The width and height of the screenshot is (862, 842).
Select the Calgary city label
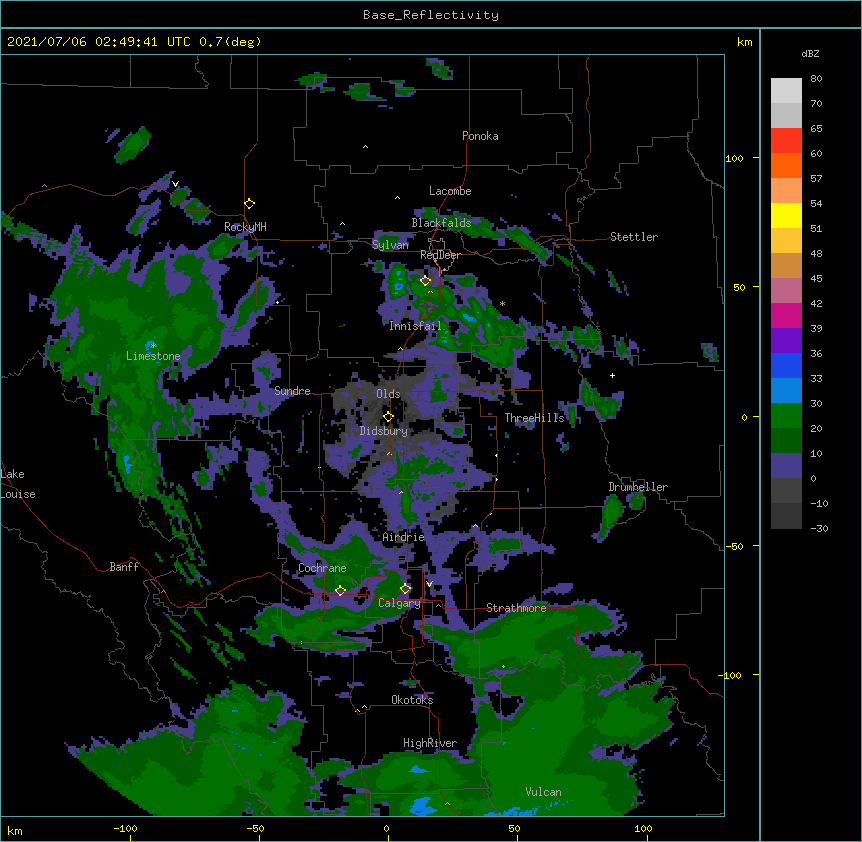pos(400,603)
